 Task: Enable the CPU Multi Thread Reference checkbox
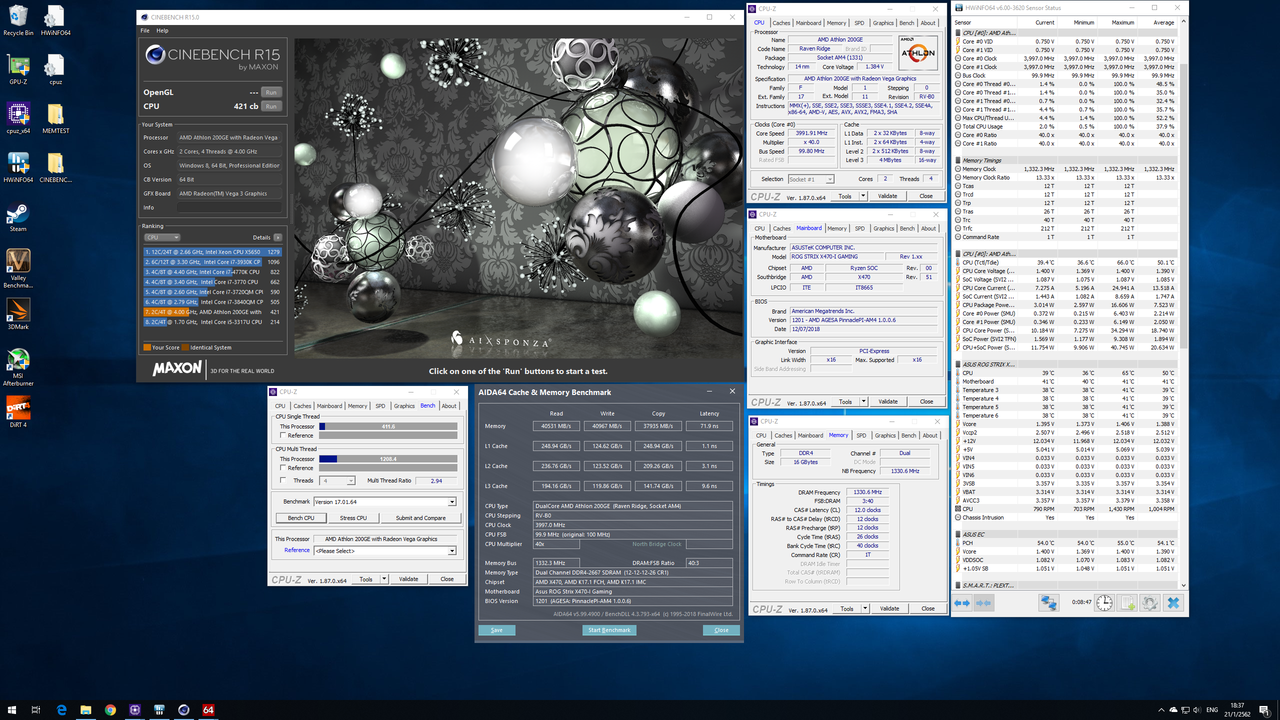tap(282, 468)
